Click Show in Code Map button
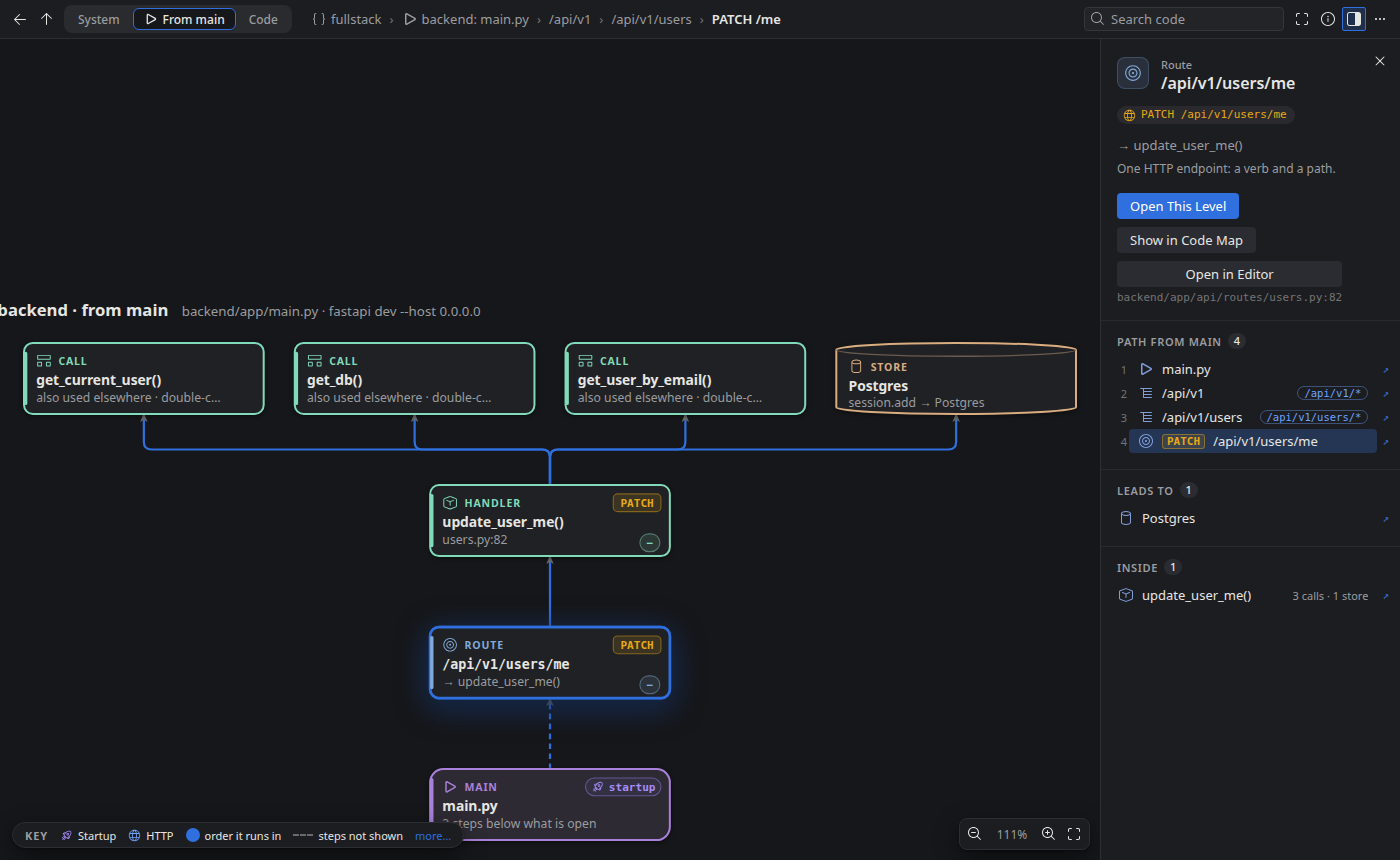This screenshot has width=1400, height=860. tap(1186, 240)
